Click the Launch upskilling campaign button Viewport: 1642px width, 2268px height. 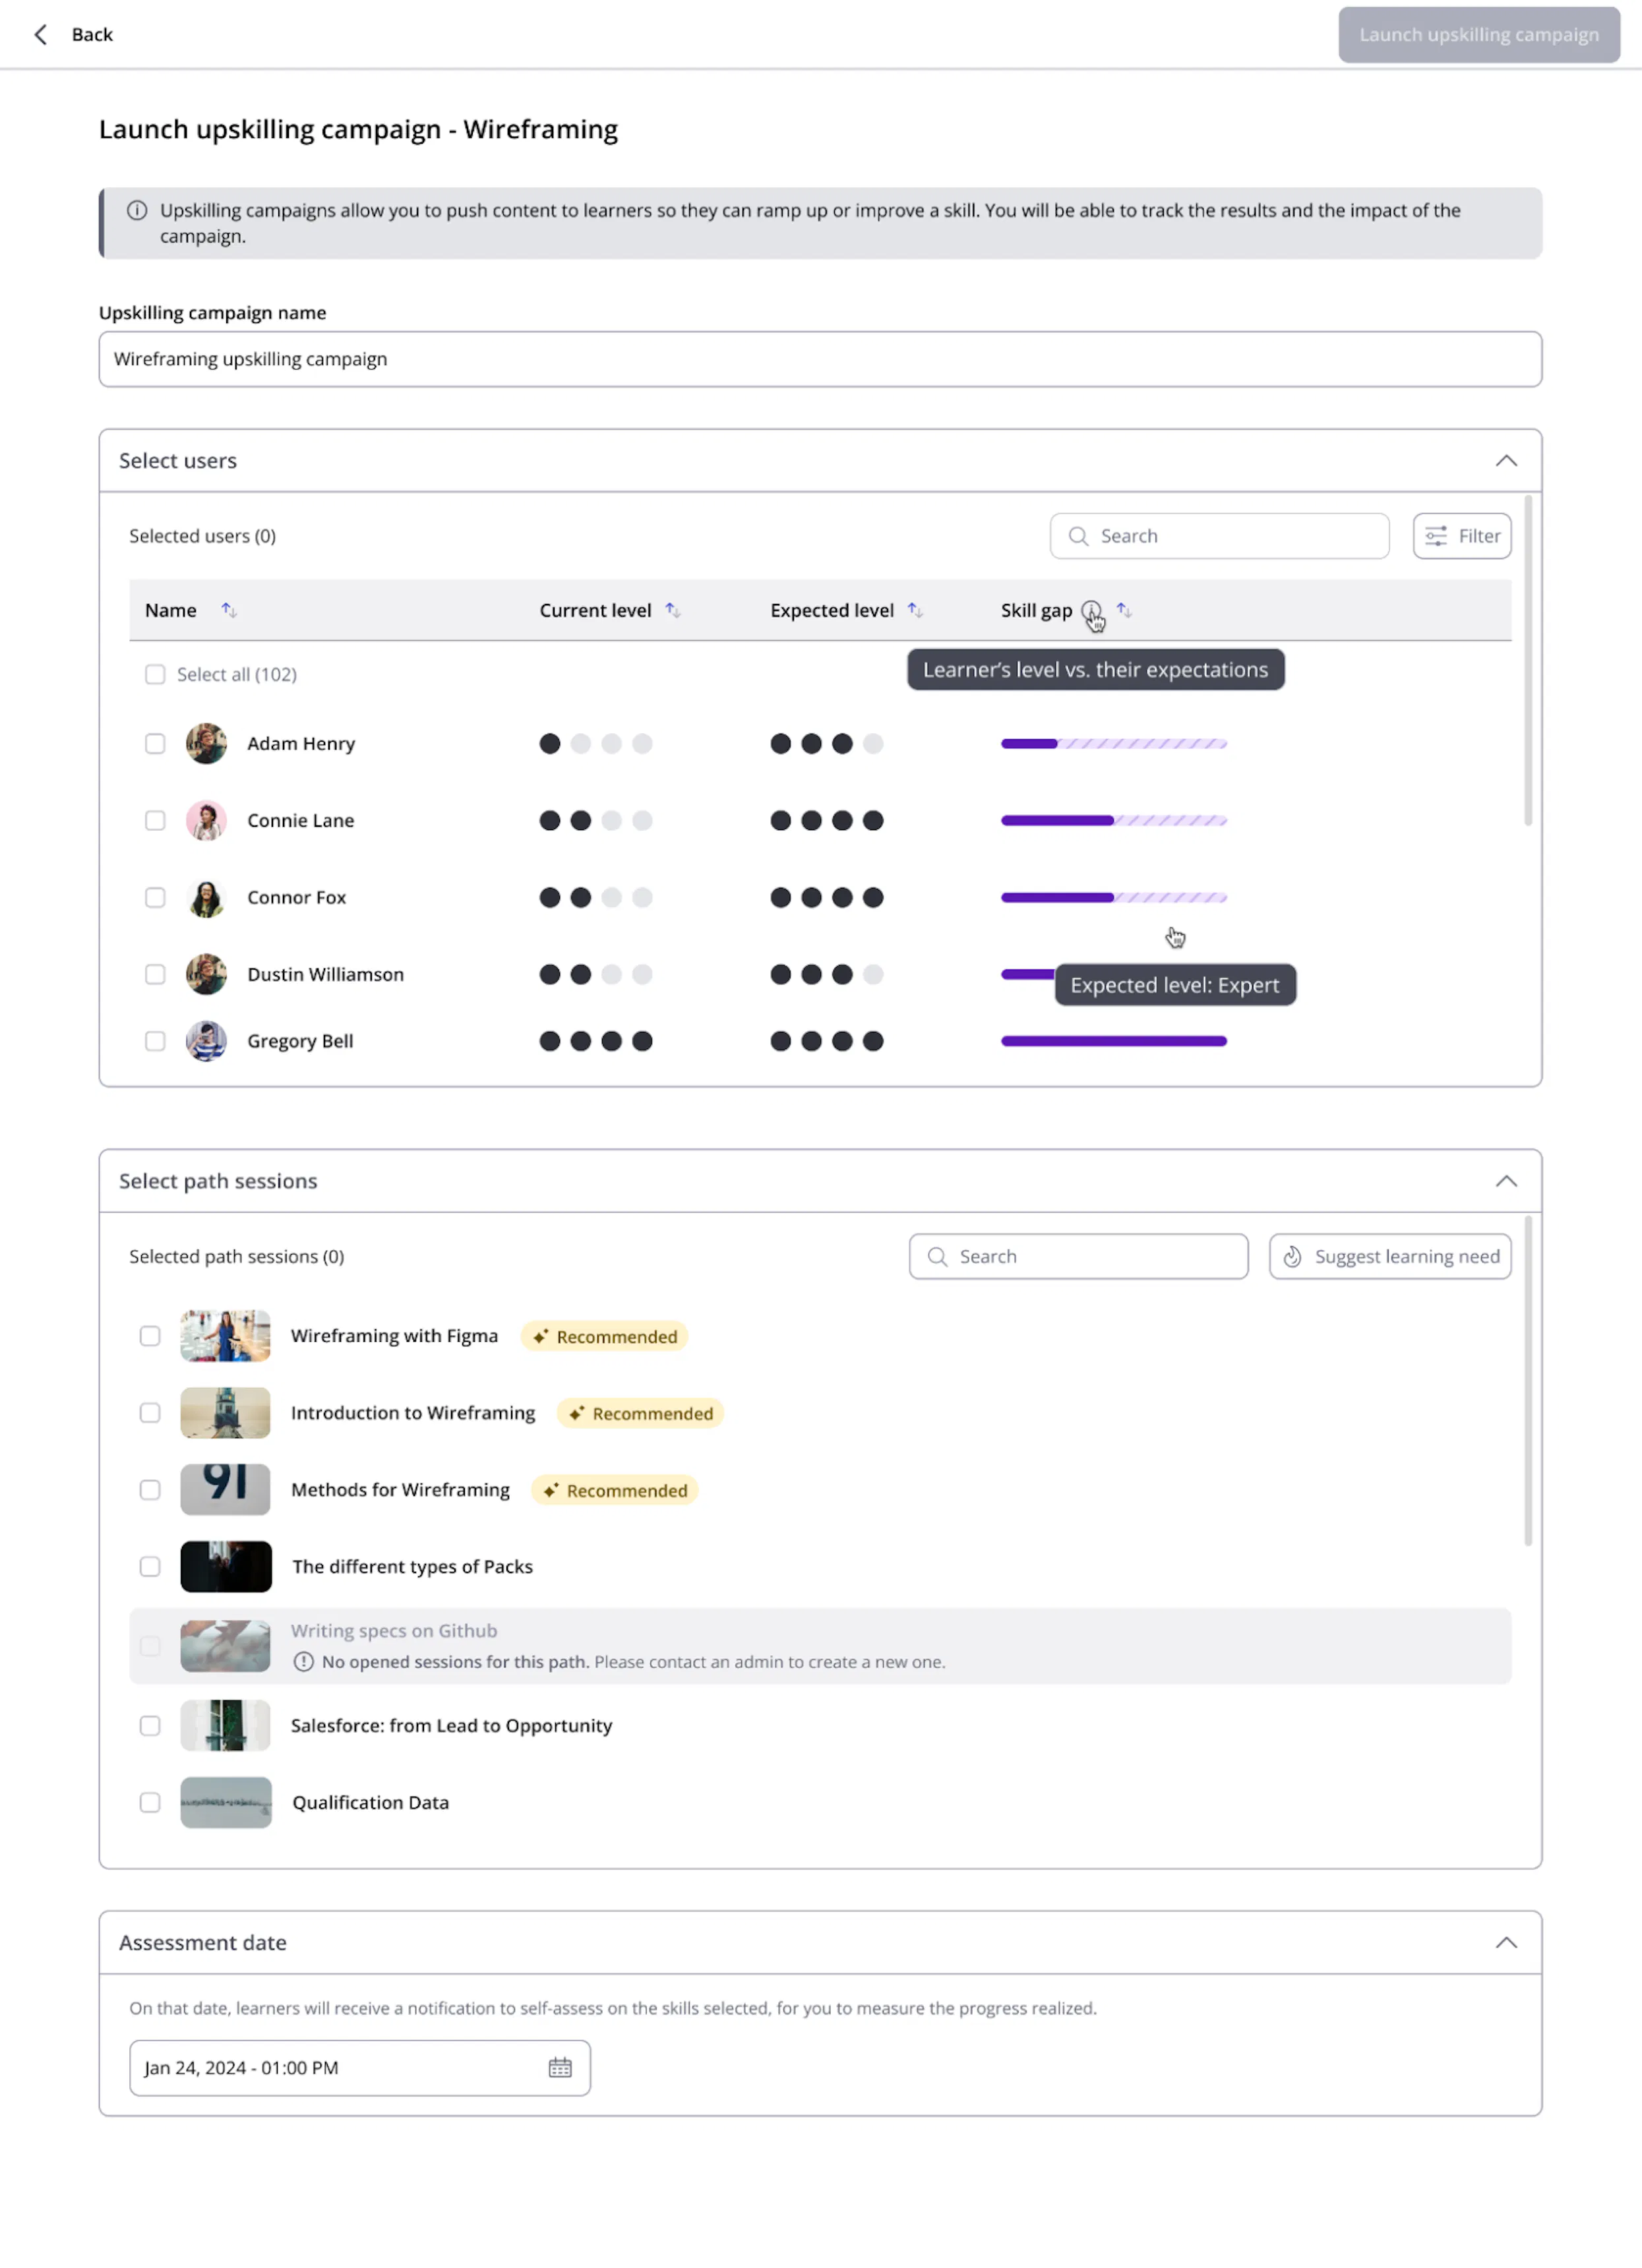click(x=1479, y=35)
